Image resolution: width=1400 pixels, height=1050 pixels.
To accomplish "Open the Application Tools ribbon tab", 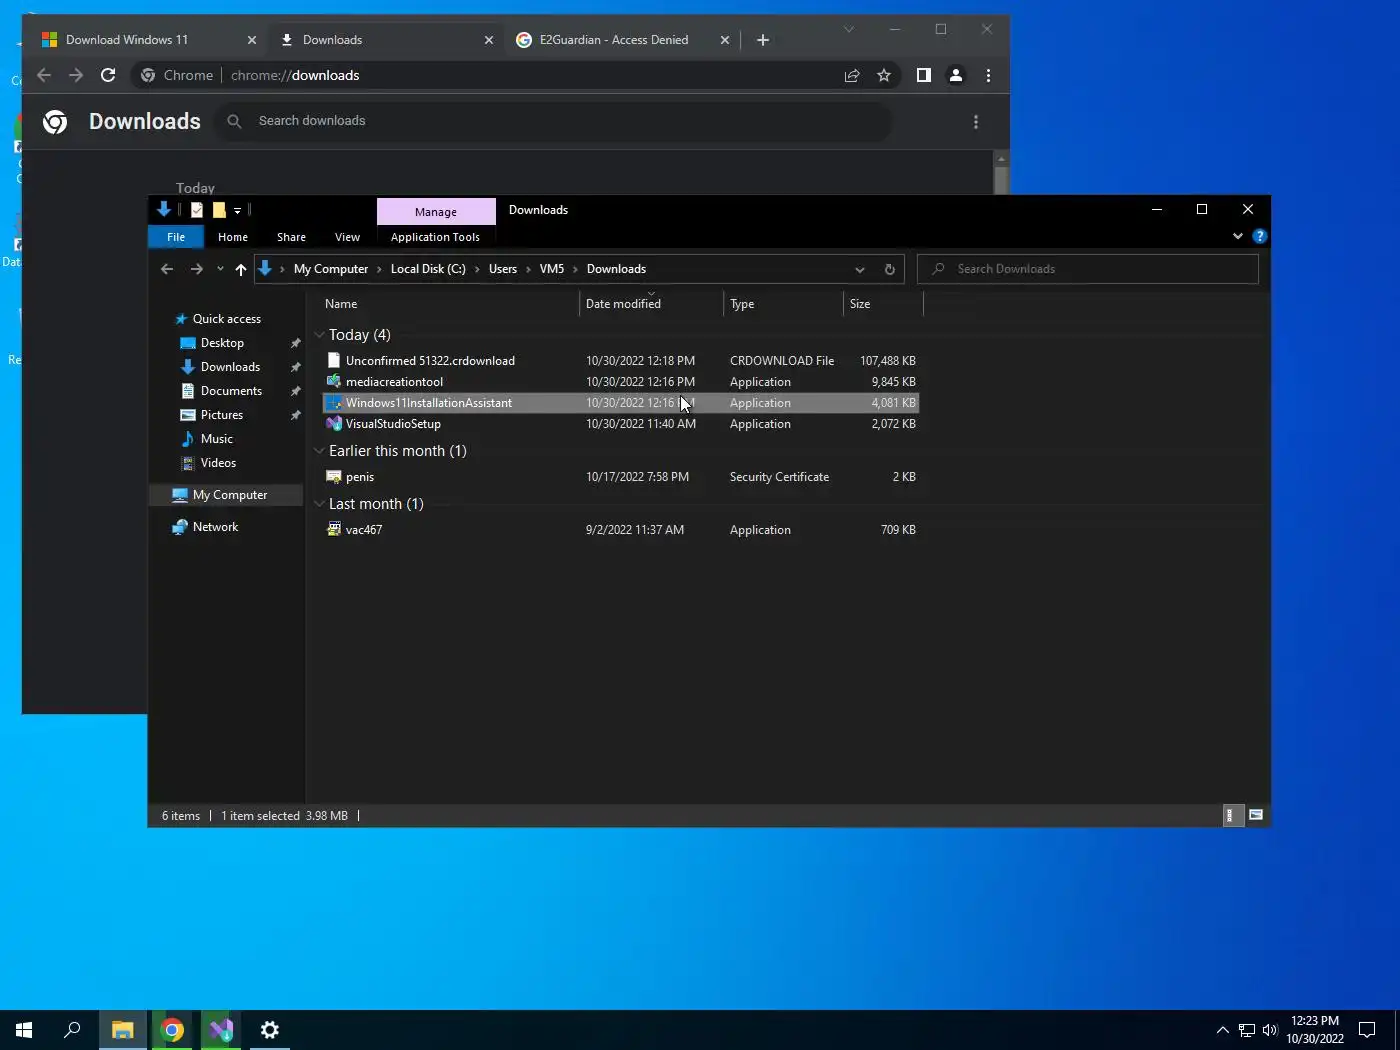I will pyautogui.click(x=435, y=237).
